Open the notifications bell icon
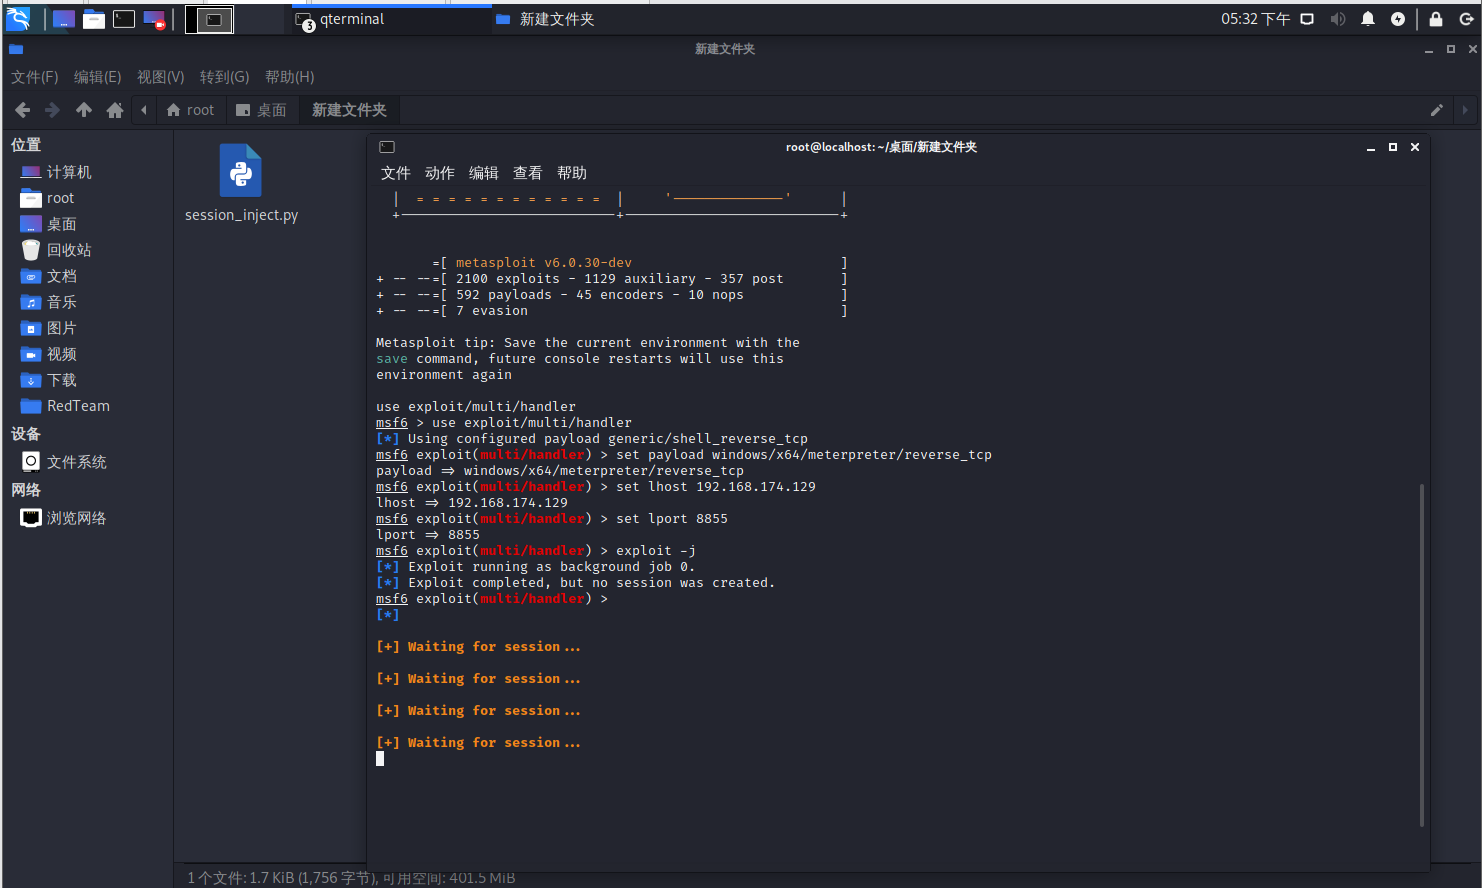 (x=1368, y=19)
